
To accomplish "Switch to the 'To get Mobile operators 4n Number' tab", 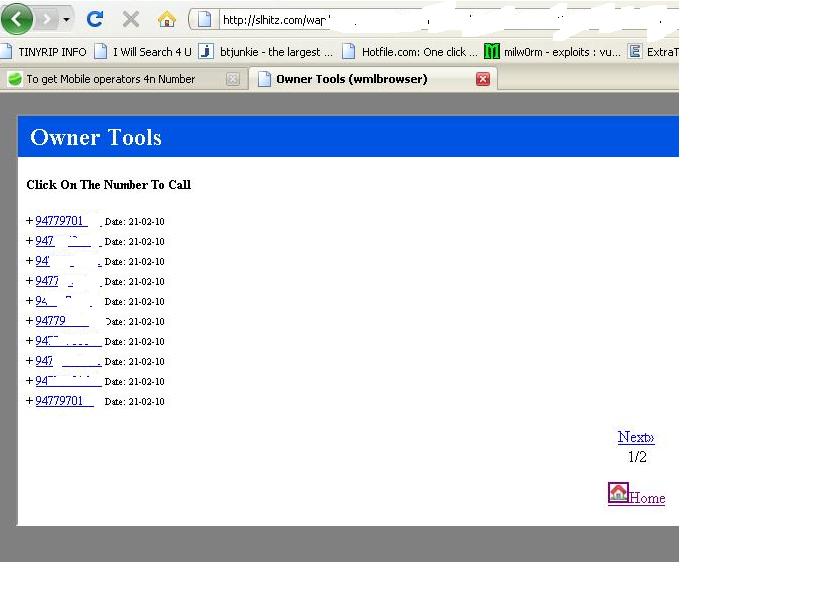I will click(110, 79).
